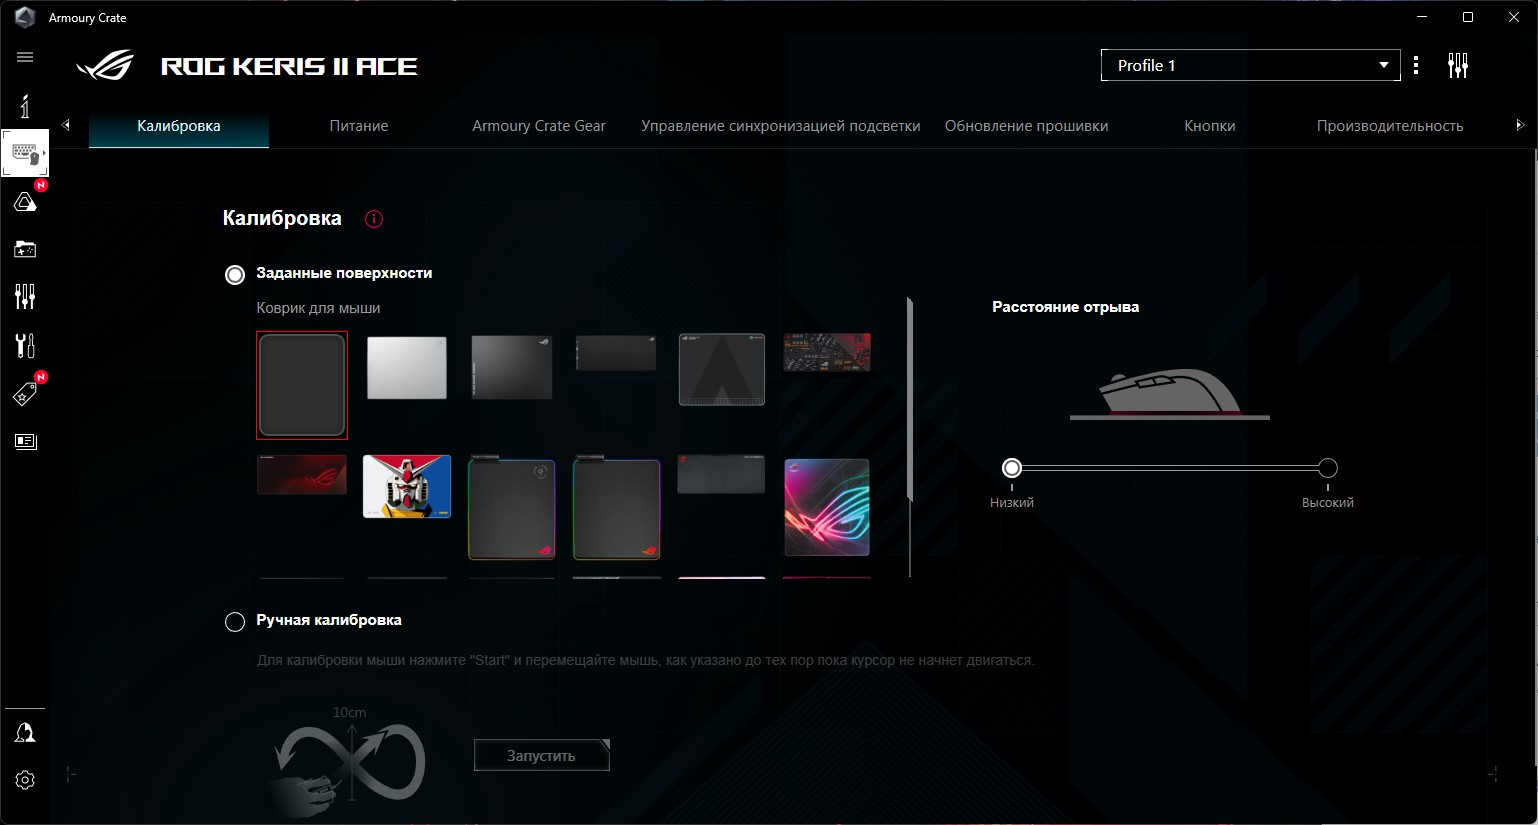Minimize the Armoury Crate window
This screenshot has height=825, width=1538.
[x=1422, y=17]
